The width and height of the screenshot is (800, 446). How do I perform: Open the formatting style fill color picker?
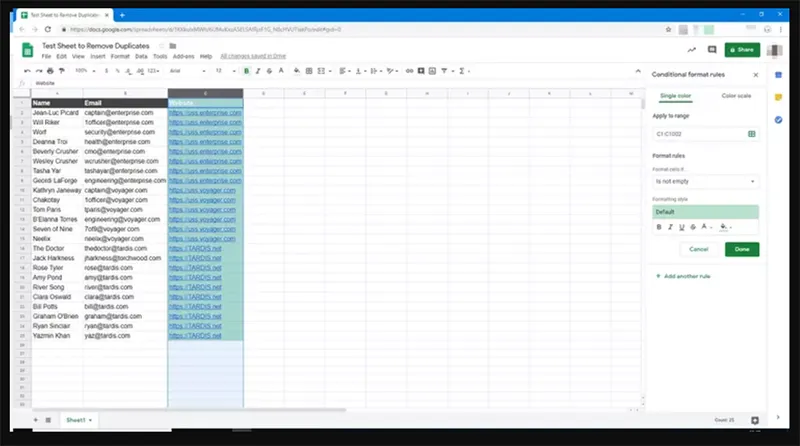coord(726,227)
